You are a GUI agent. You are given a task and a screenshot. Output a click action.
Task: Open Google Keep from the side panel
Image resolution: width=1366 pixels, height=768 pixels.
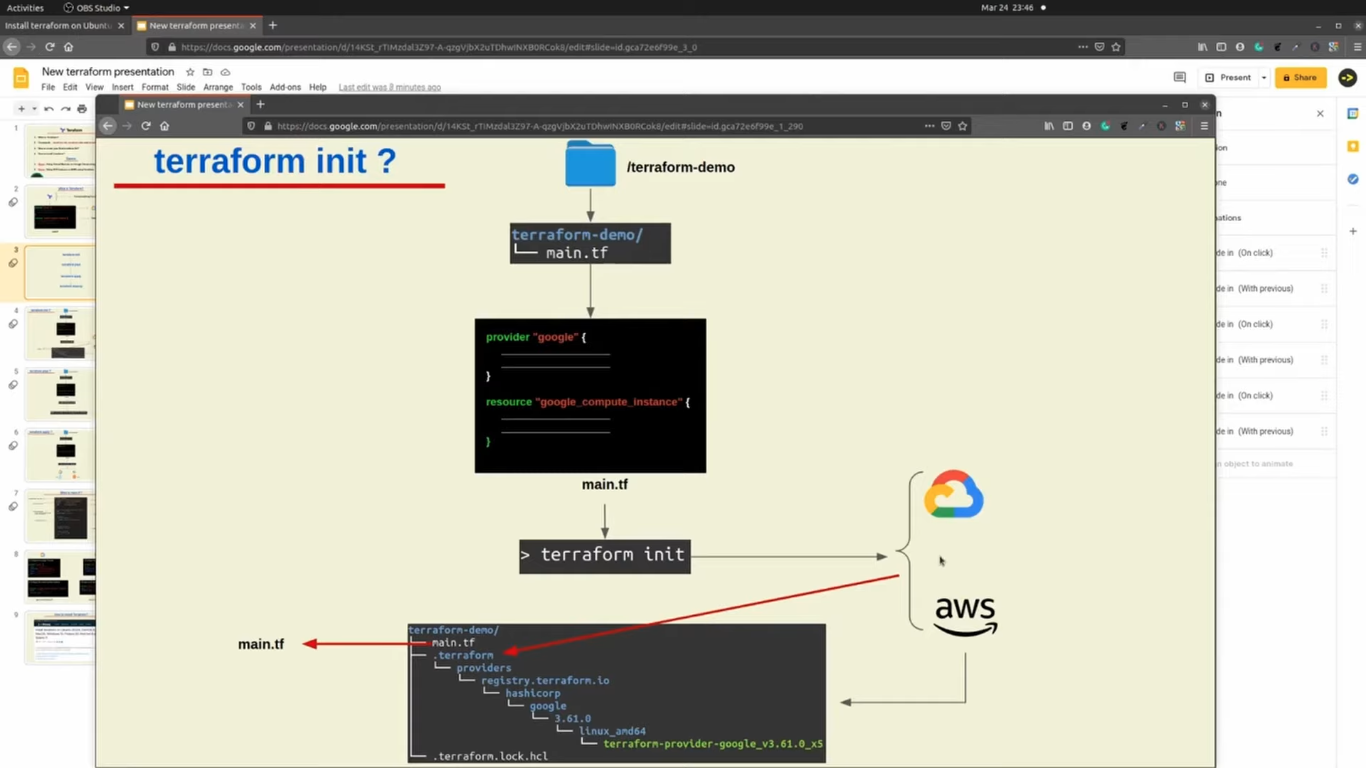pos(1353,146)
